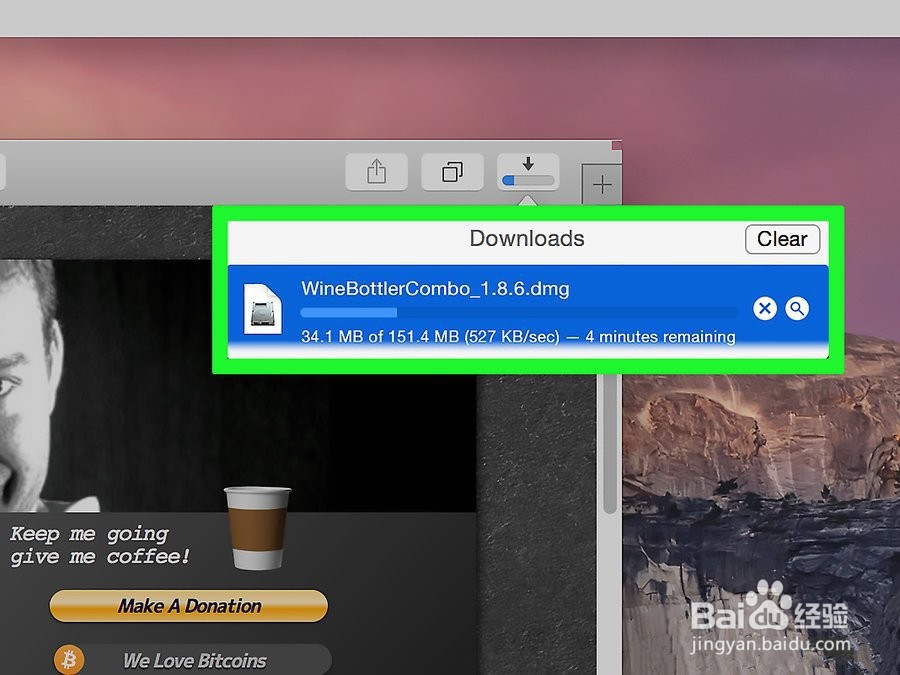Screen dimensions: 900x675
Task: Click the Downloads popover title
Action: pyautogui.click(x=527, y=238)
